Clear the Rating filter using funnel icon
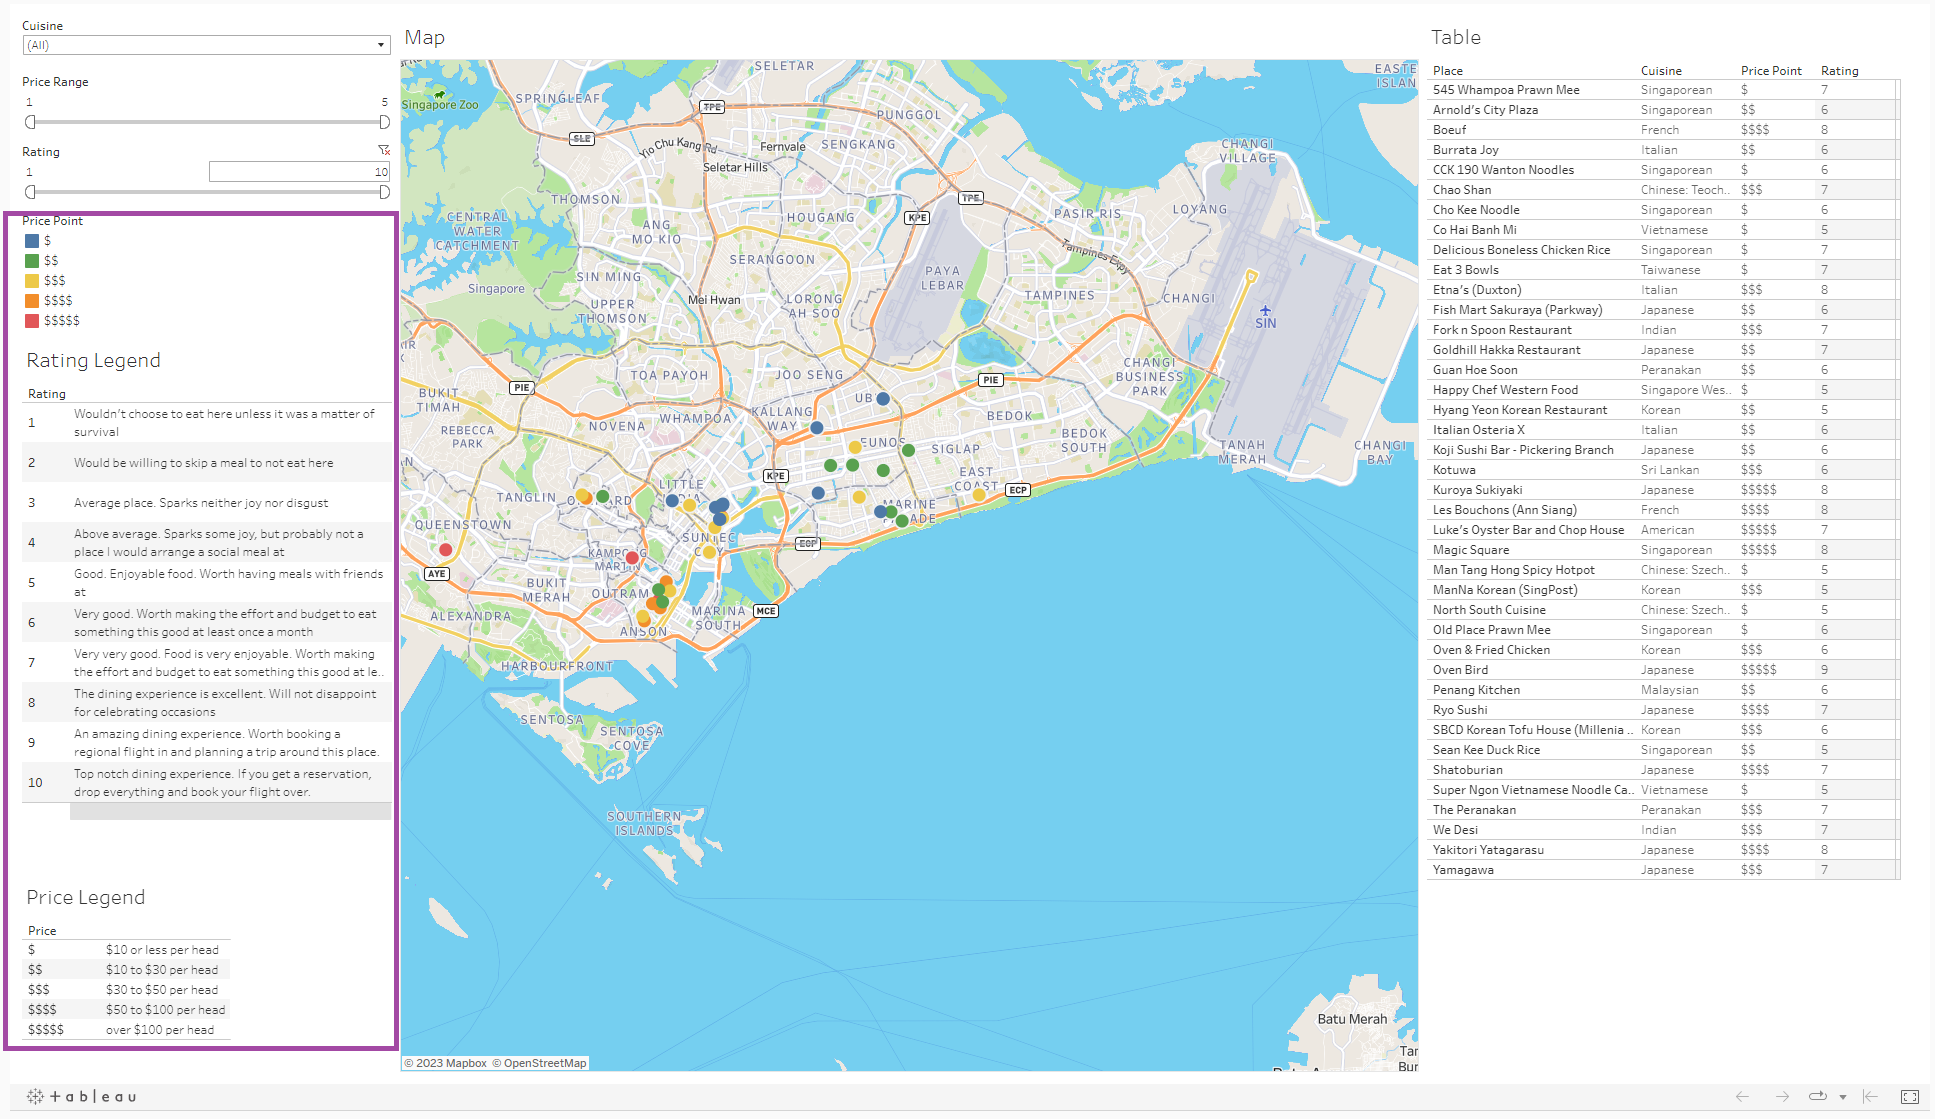 pos(383,150)
